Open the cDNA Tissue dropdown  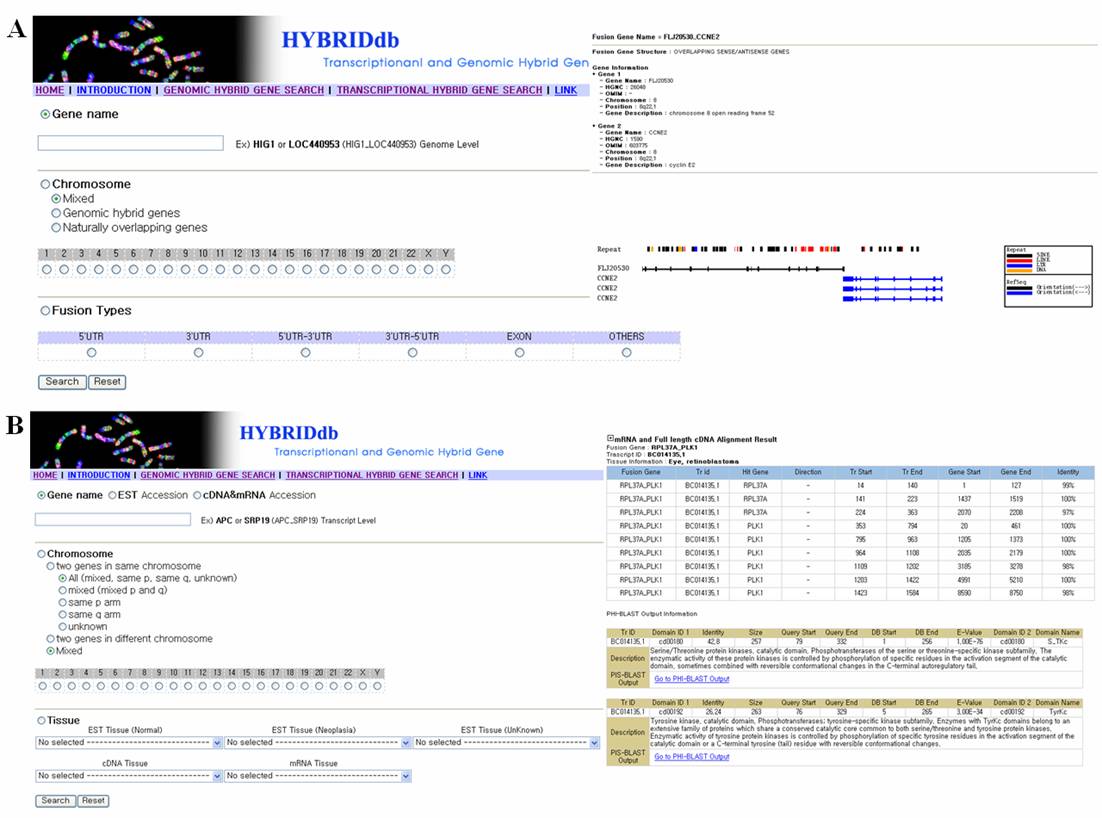coord(129,776)
